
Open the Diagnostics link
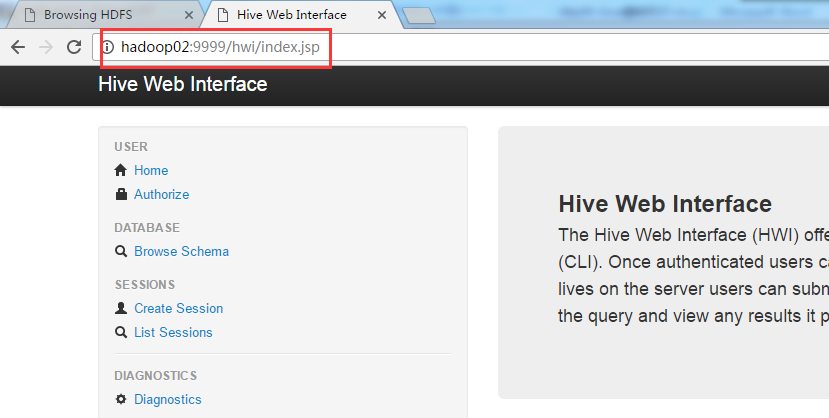(168, 399)
